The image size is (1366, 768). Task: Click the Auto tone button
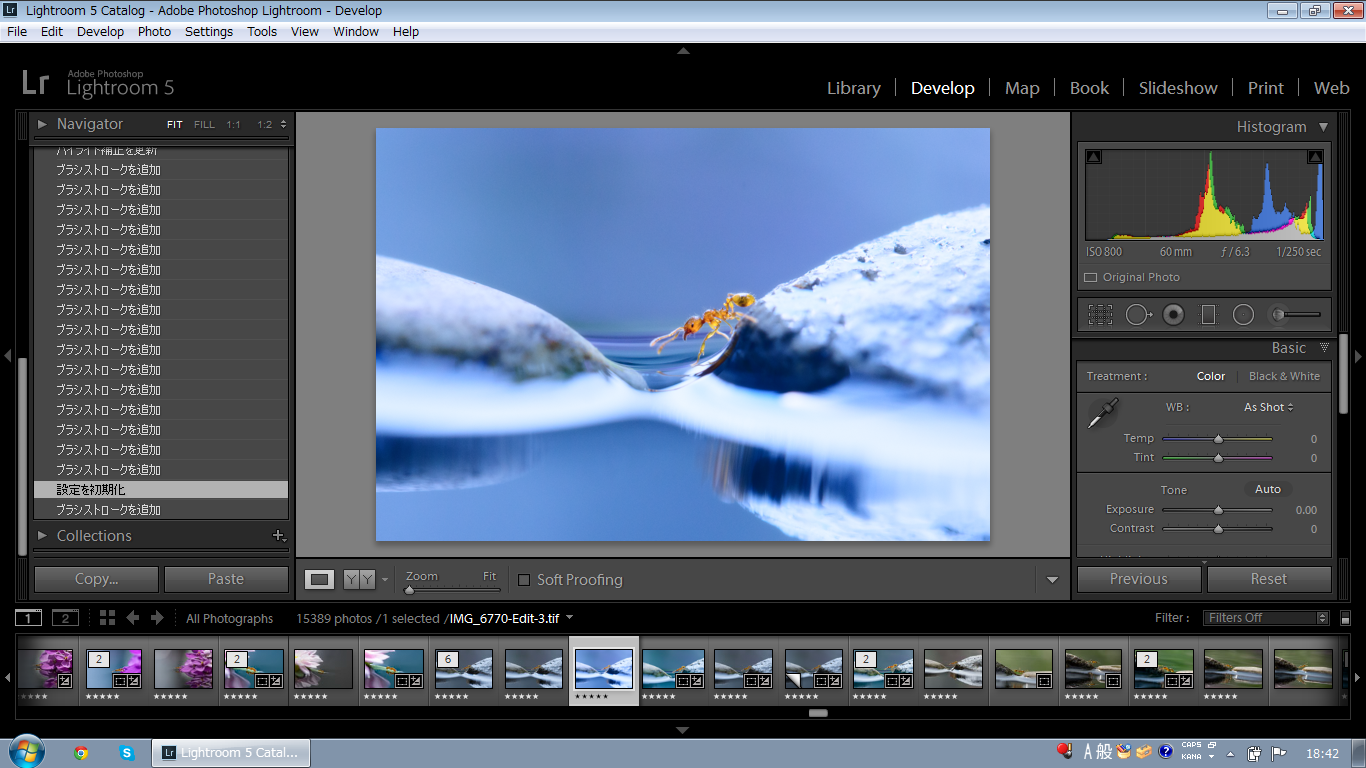[1268, 489]
